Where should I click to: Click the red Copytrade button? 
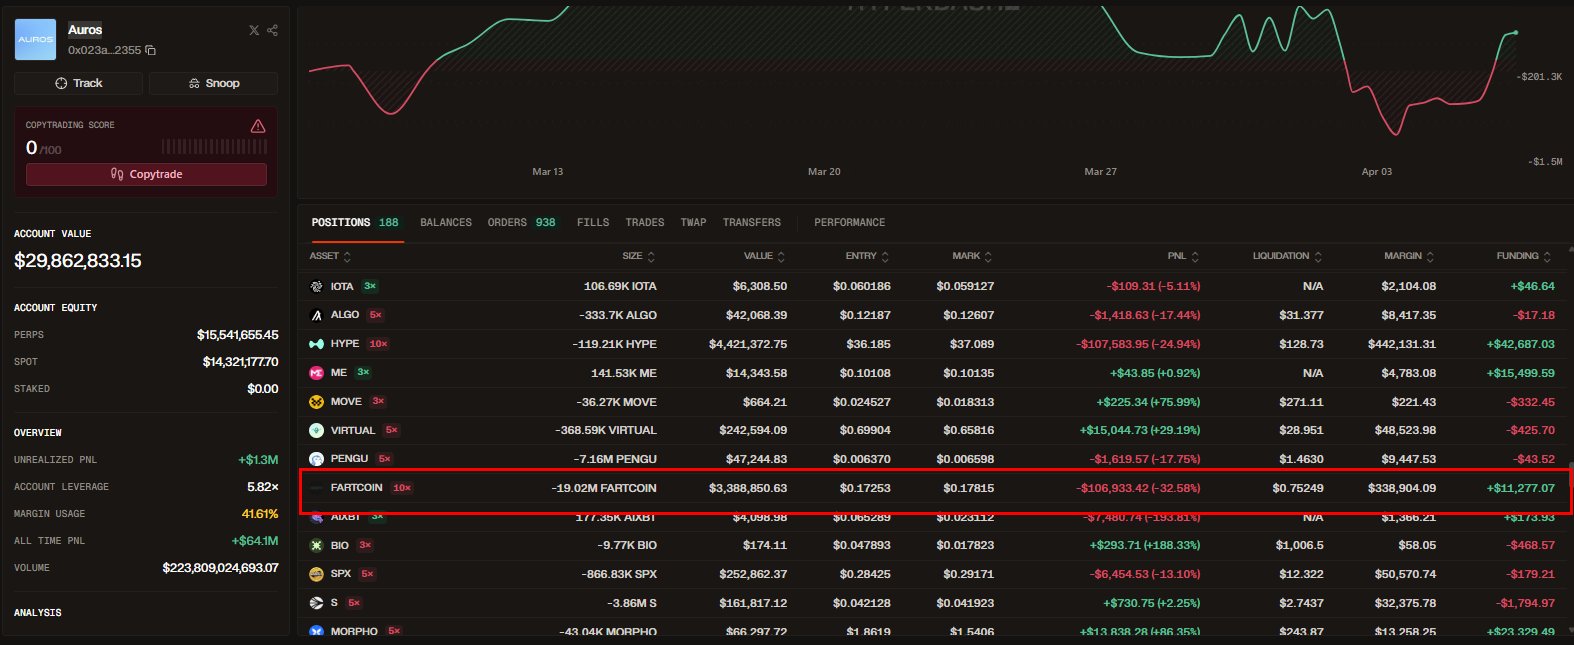coord(146,174)
